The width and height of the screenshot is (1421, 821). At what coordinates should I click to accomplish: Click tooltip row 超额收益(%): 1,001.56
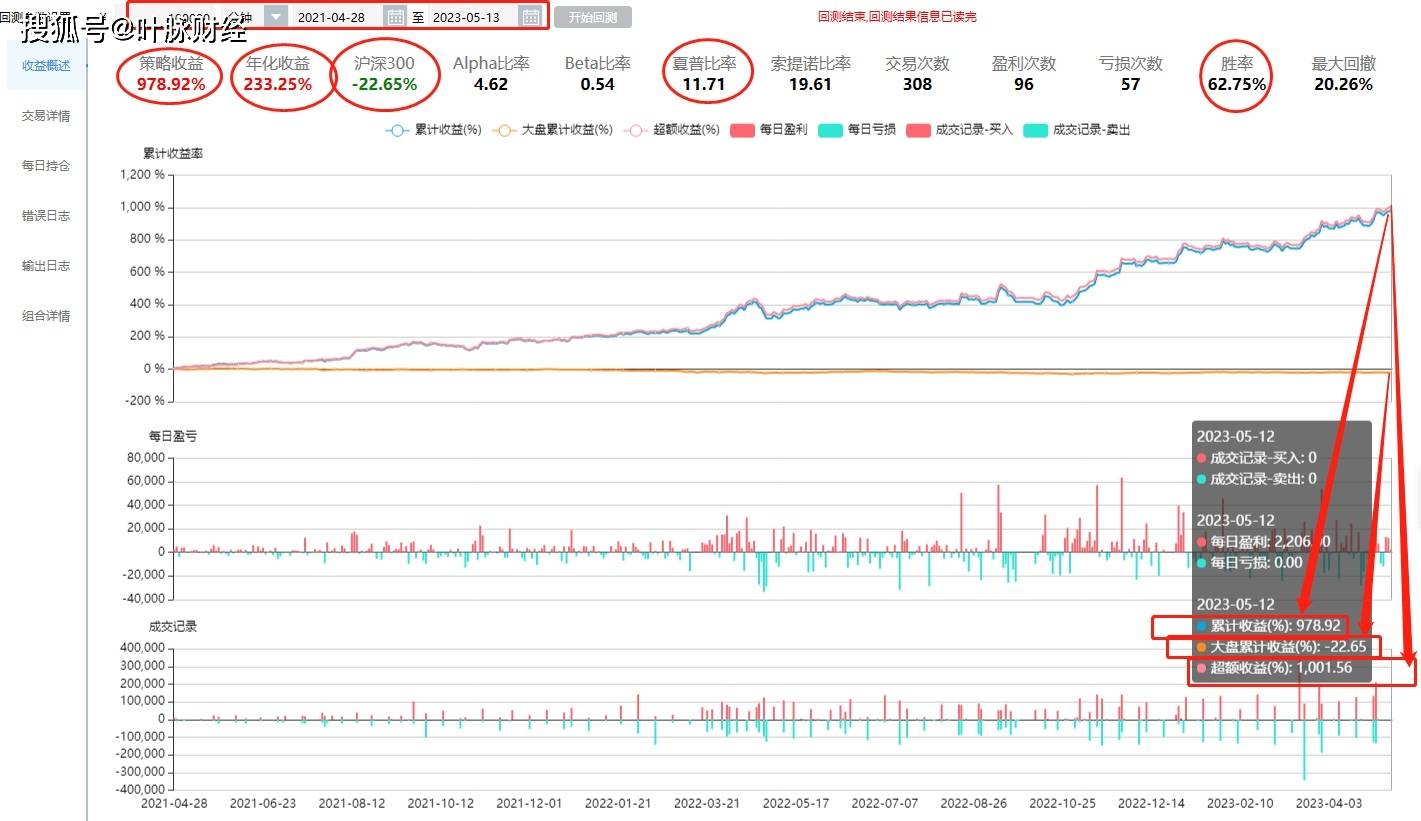point(1276,669)
